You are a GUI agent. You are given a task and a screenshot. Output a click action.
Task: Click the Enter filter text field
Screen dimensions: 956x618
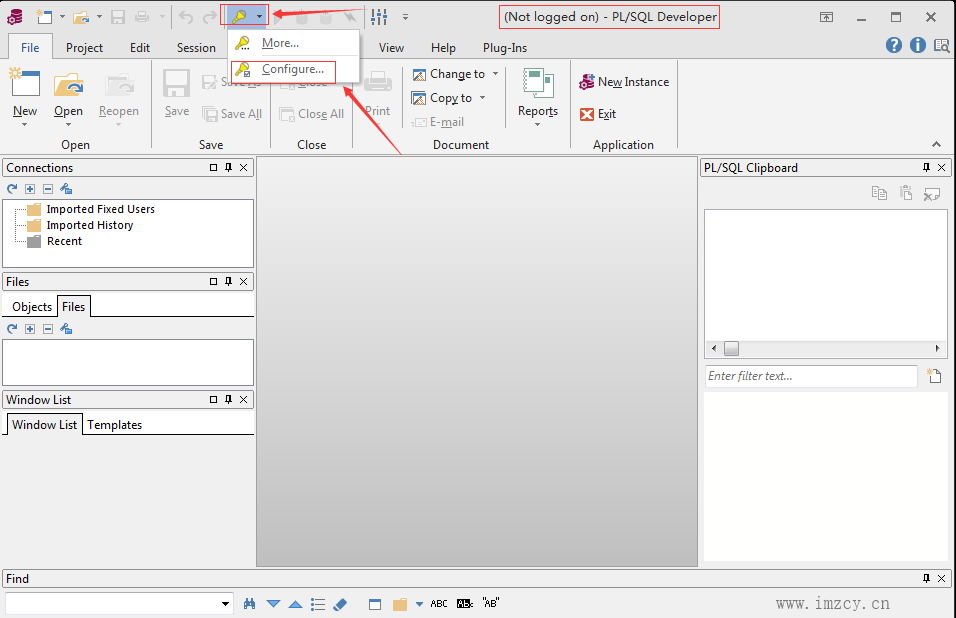coord(810,376)
